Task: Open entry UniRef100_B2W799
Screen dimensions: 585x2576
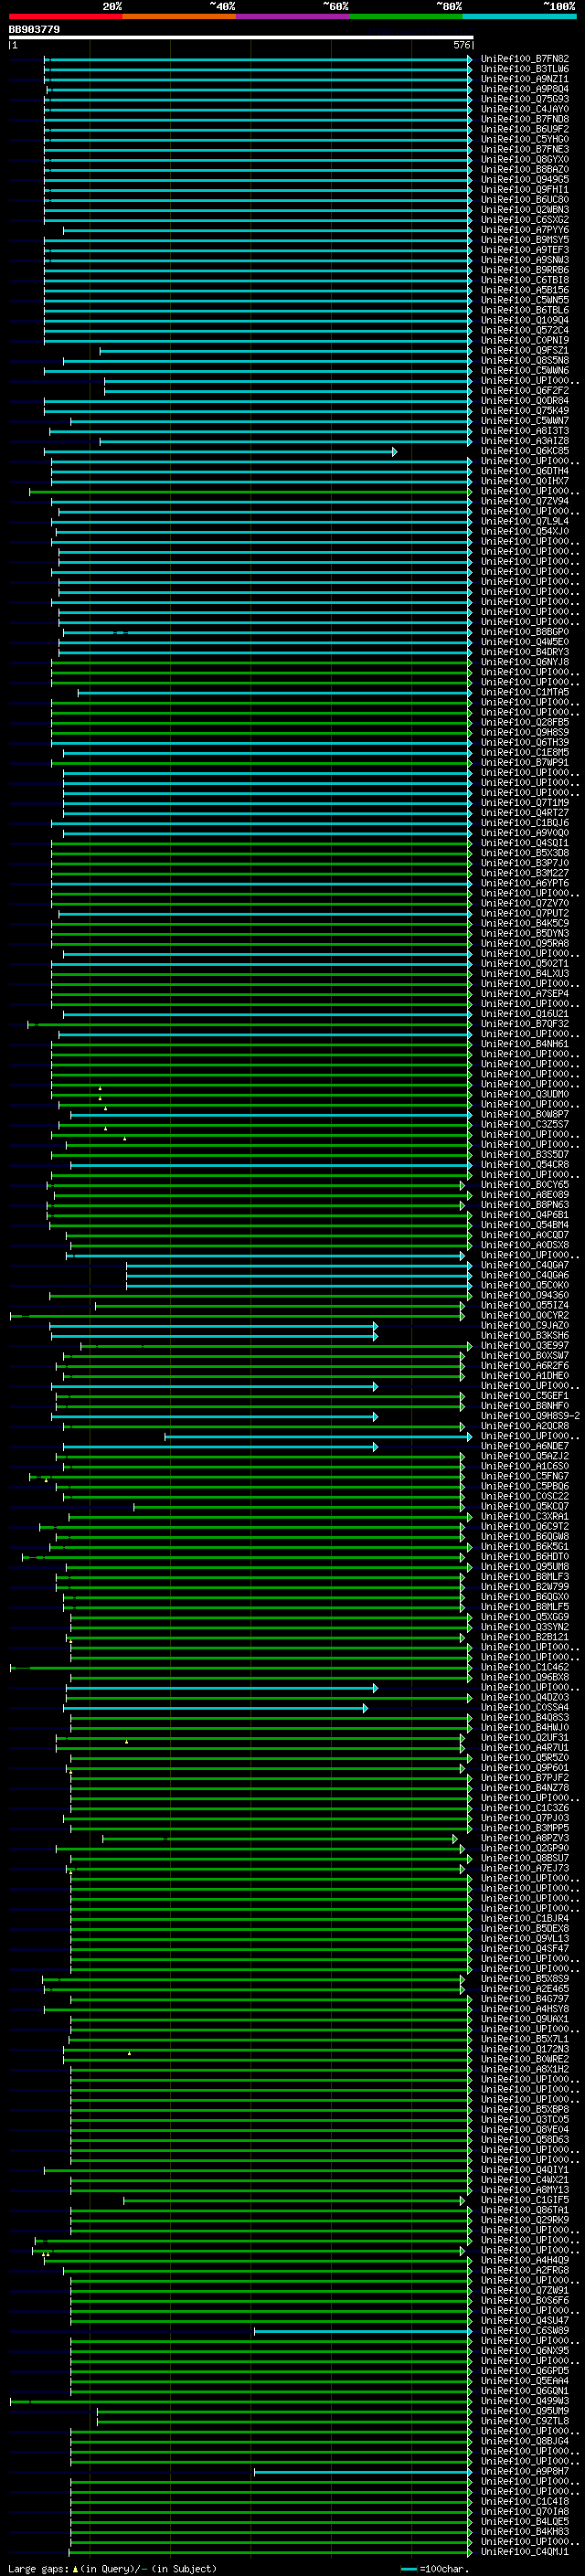Action: 525,1587
